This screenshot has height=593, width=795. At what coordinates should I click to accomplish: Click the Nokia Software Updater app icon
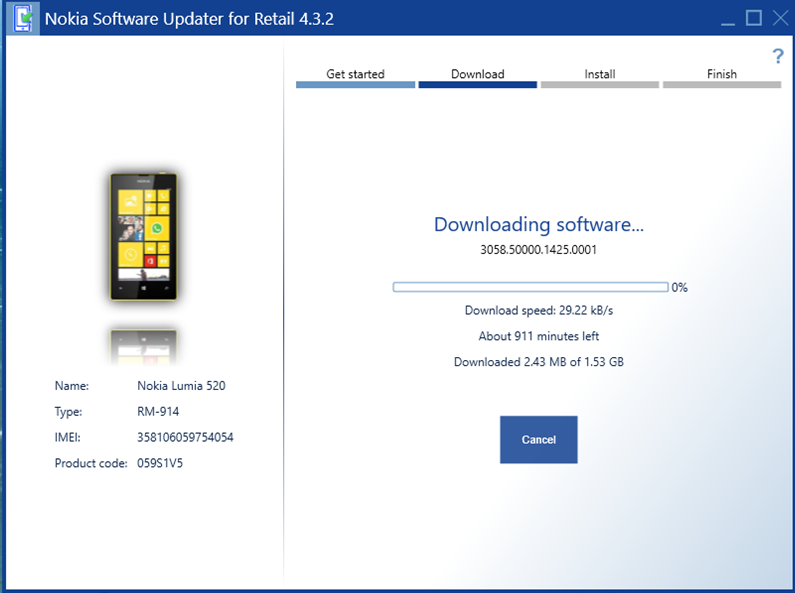pyautogui.click(x=20, y=18)
